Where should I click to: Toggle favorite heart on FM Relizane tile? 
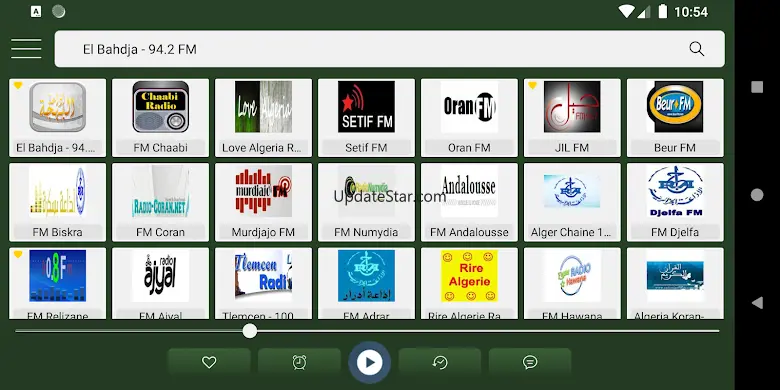coord(18,255)
